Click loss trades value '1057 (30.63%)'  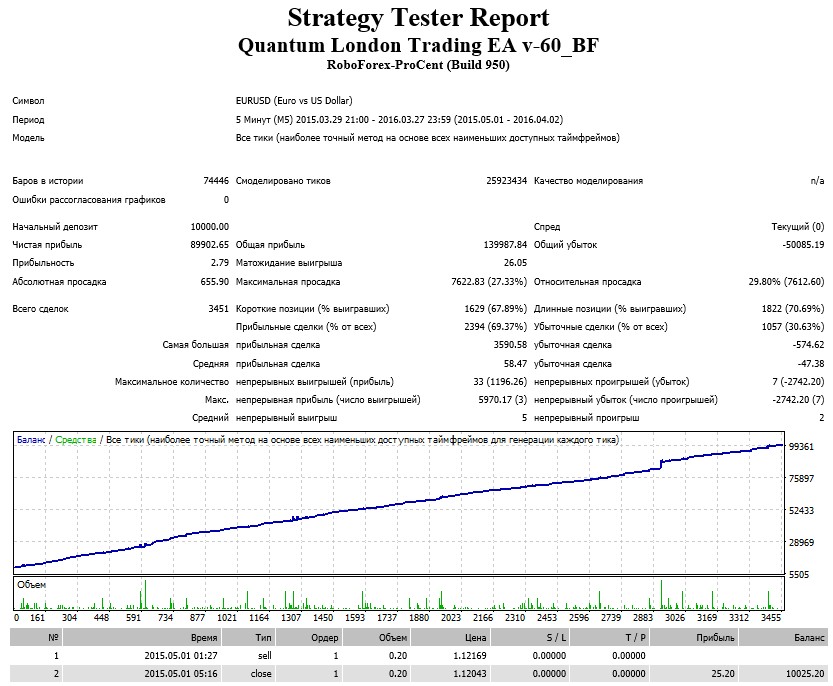click(x=793, y=327)
